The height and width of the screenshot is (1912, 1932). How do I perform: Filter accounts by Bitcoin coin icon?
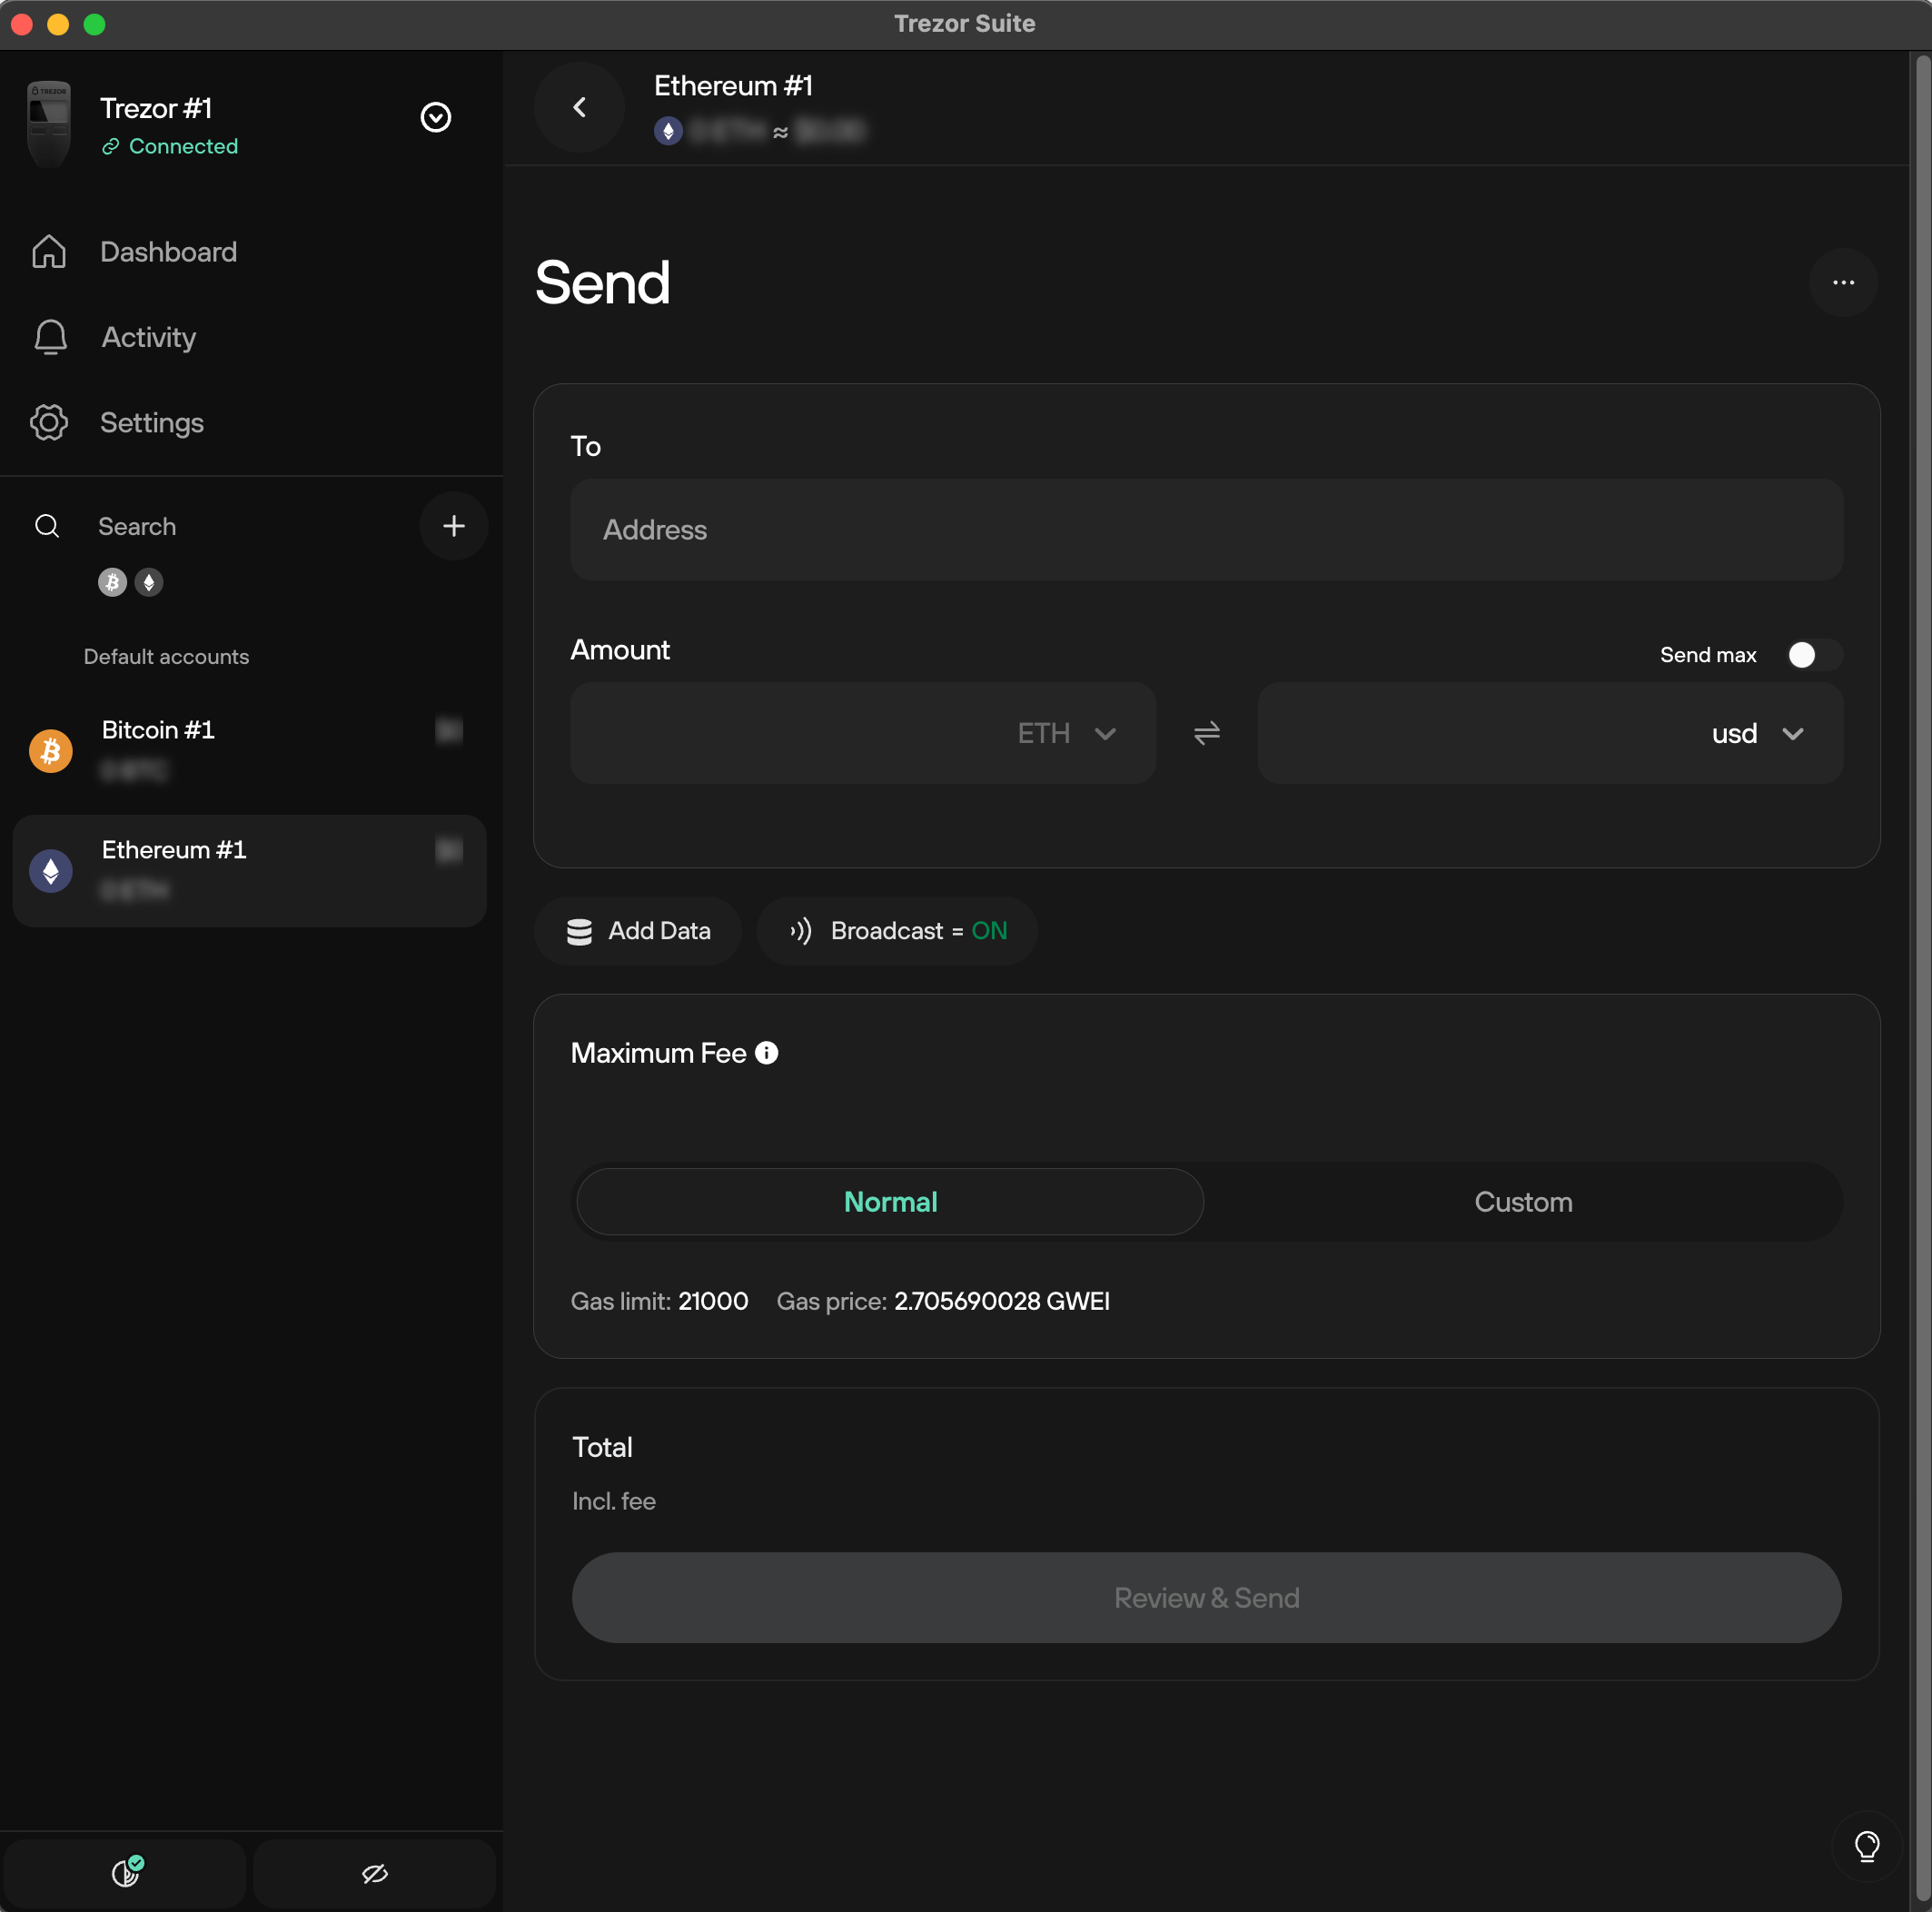coord(112,582)
